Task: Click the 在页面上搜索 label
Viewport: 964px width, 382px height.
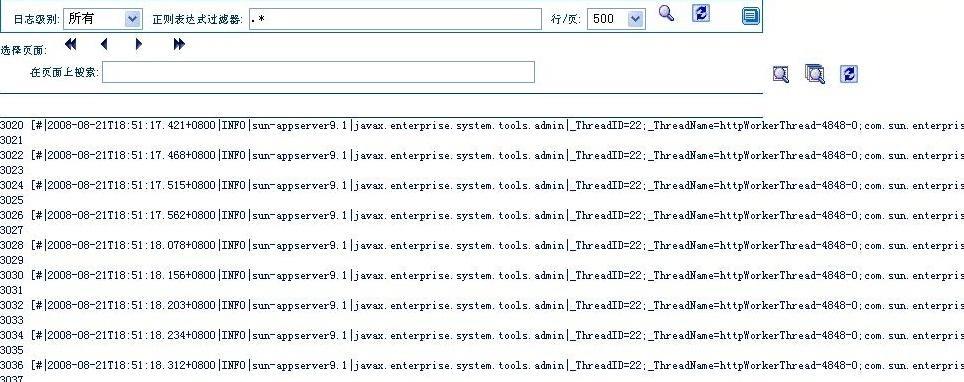Action: 64,73
